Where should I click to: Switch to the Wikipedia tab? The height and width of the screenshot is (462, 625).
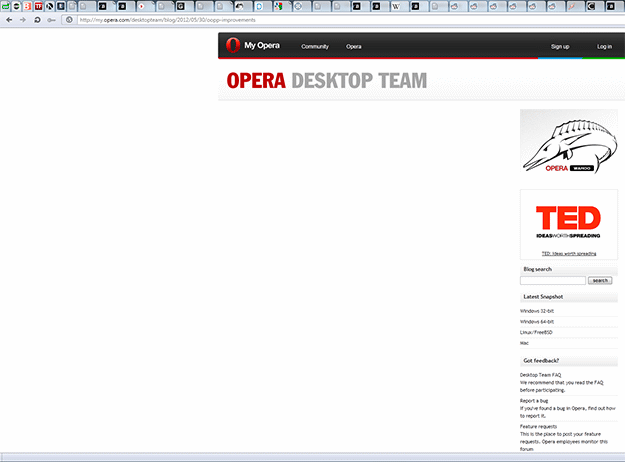click(397, 6)
